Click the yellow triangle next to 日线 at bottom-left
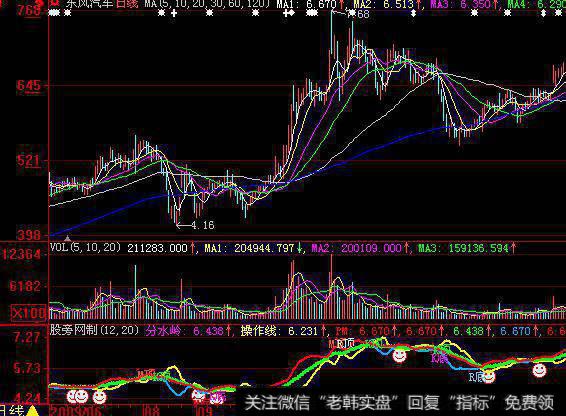The height and width of the screenshot is (416, 566). (33, 411)
